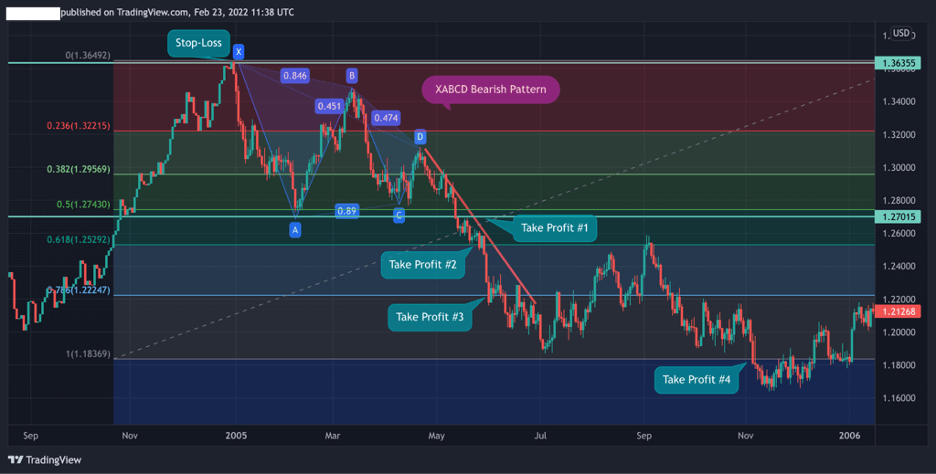Select the X point marker

[x=238, y=52]
